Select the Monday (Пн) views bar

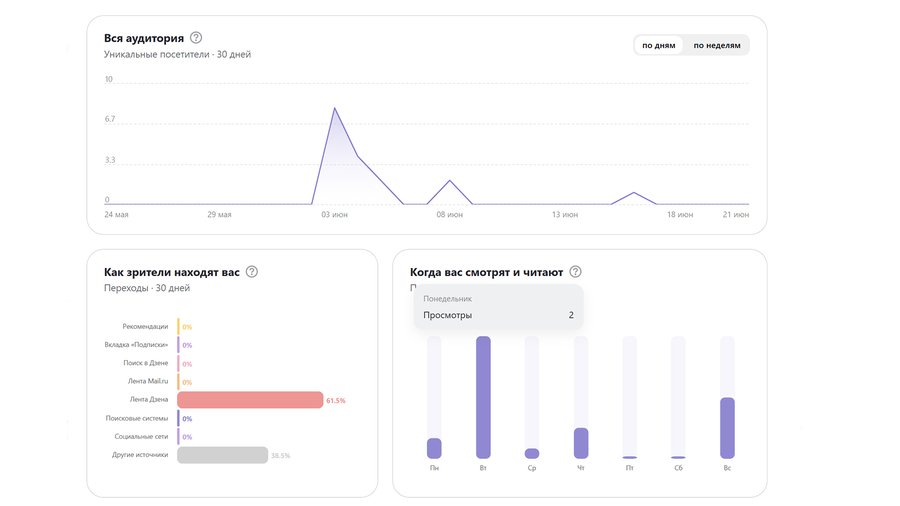click(x=434, y=447)
